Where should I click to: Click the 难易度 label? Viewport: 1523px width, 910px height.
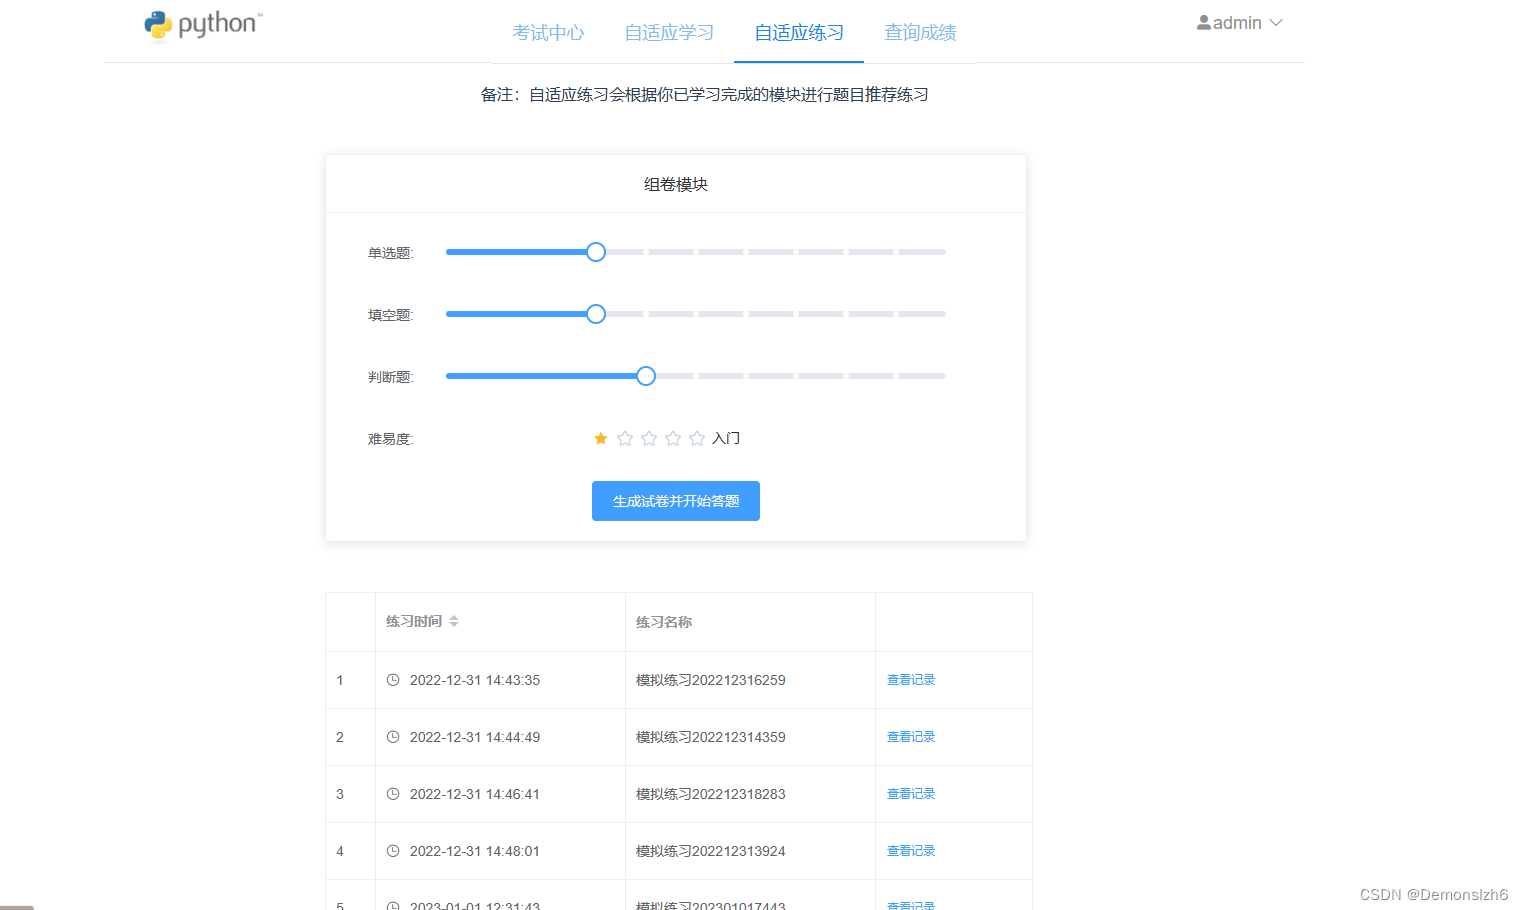[390, 439]
